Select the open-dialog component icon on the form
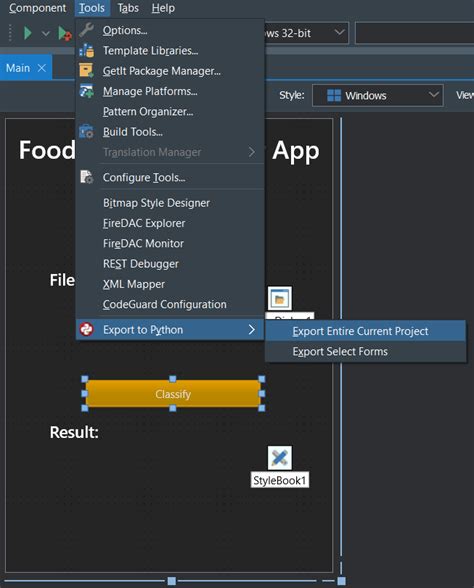Image resolution: width=474 pixels, height=588 pixels. point(280,299)
